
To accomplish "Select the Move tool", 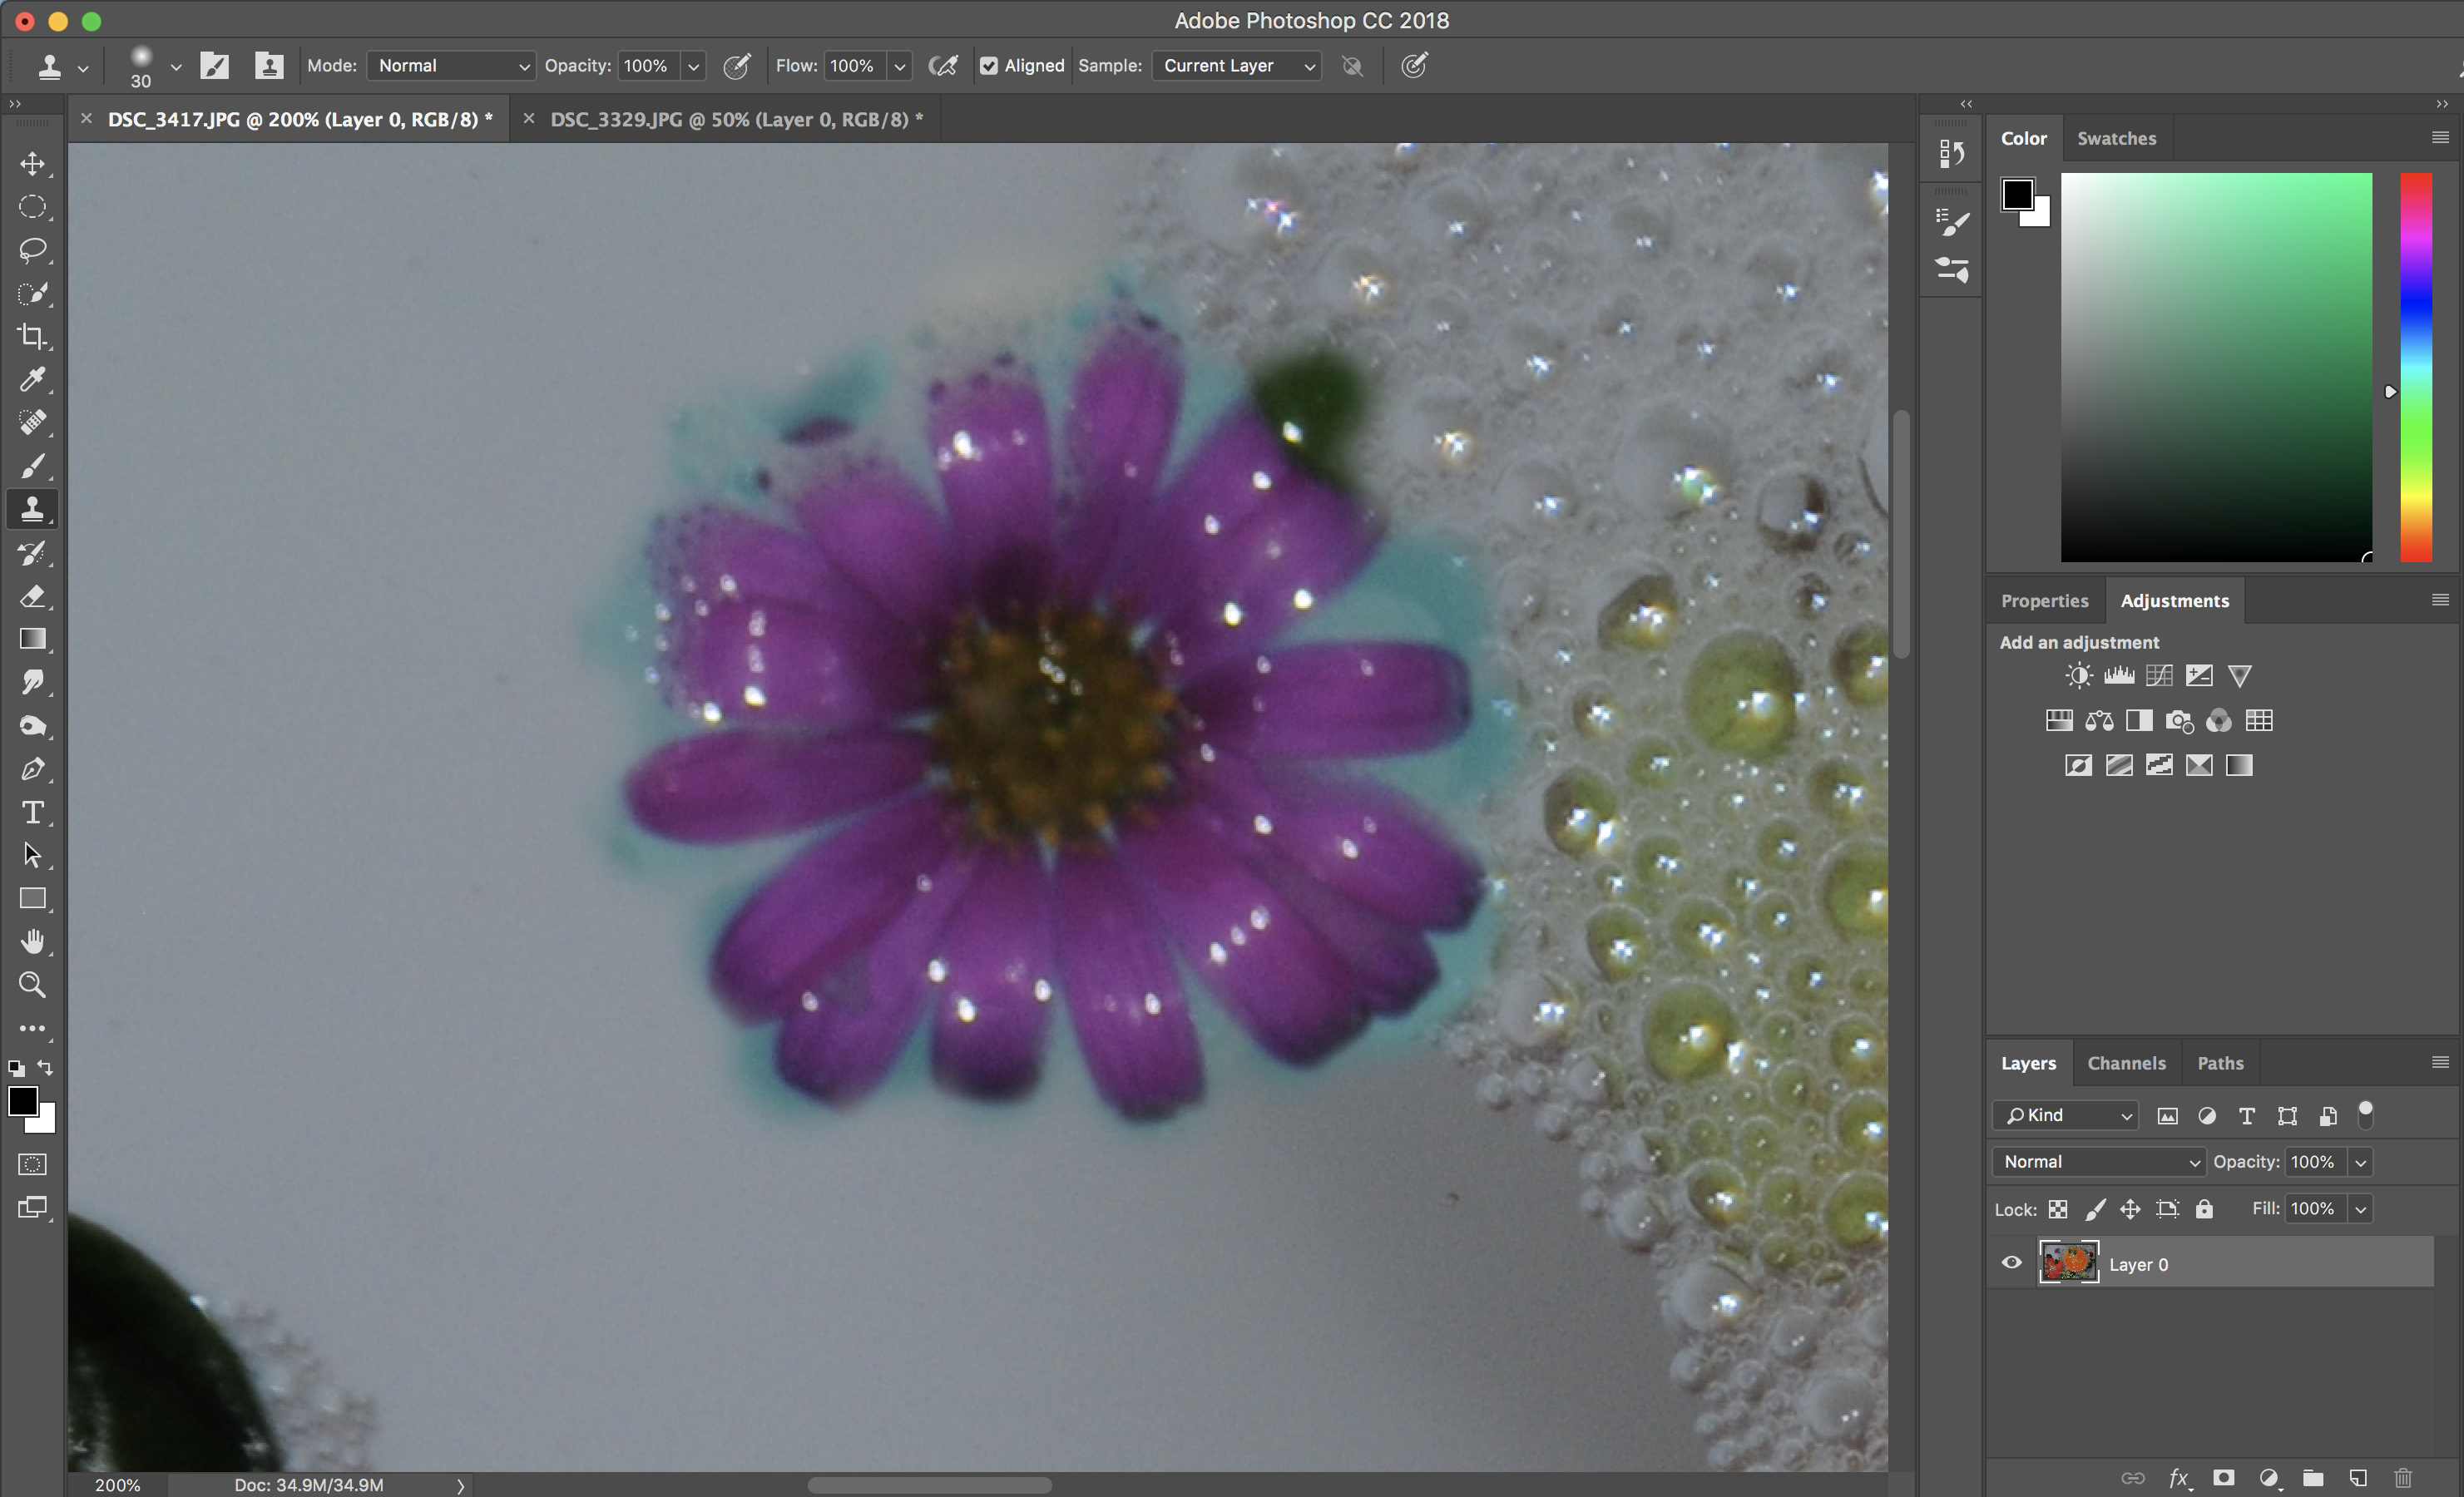I will pyautogui.click(x=32, y=163).
